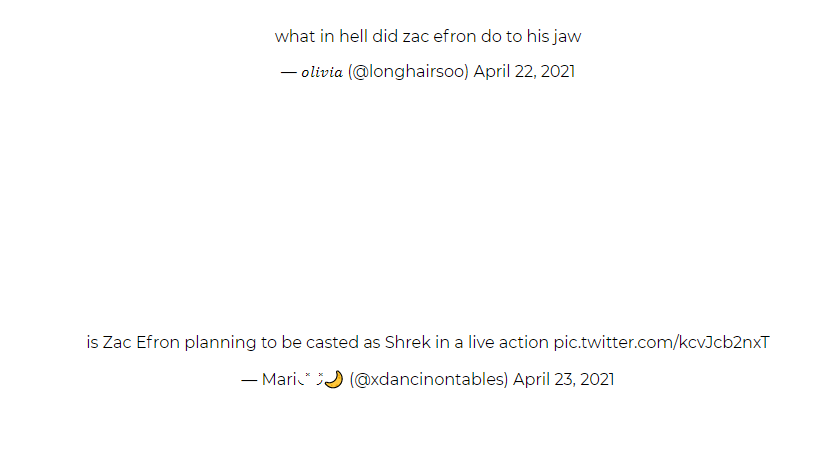Click the word 'planning' in second tweet
The image size is (815, 457).
coord(220,343)
